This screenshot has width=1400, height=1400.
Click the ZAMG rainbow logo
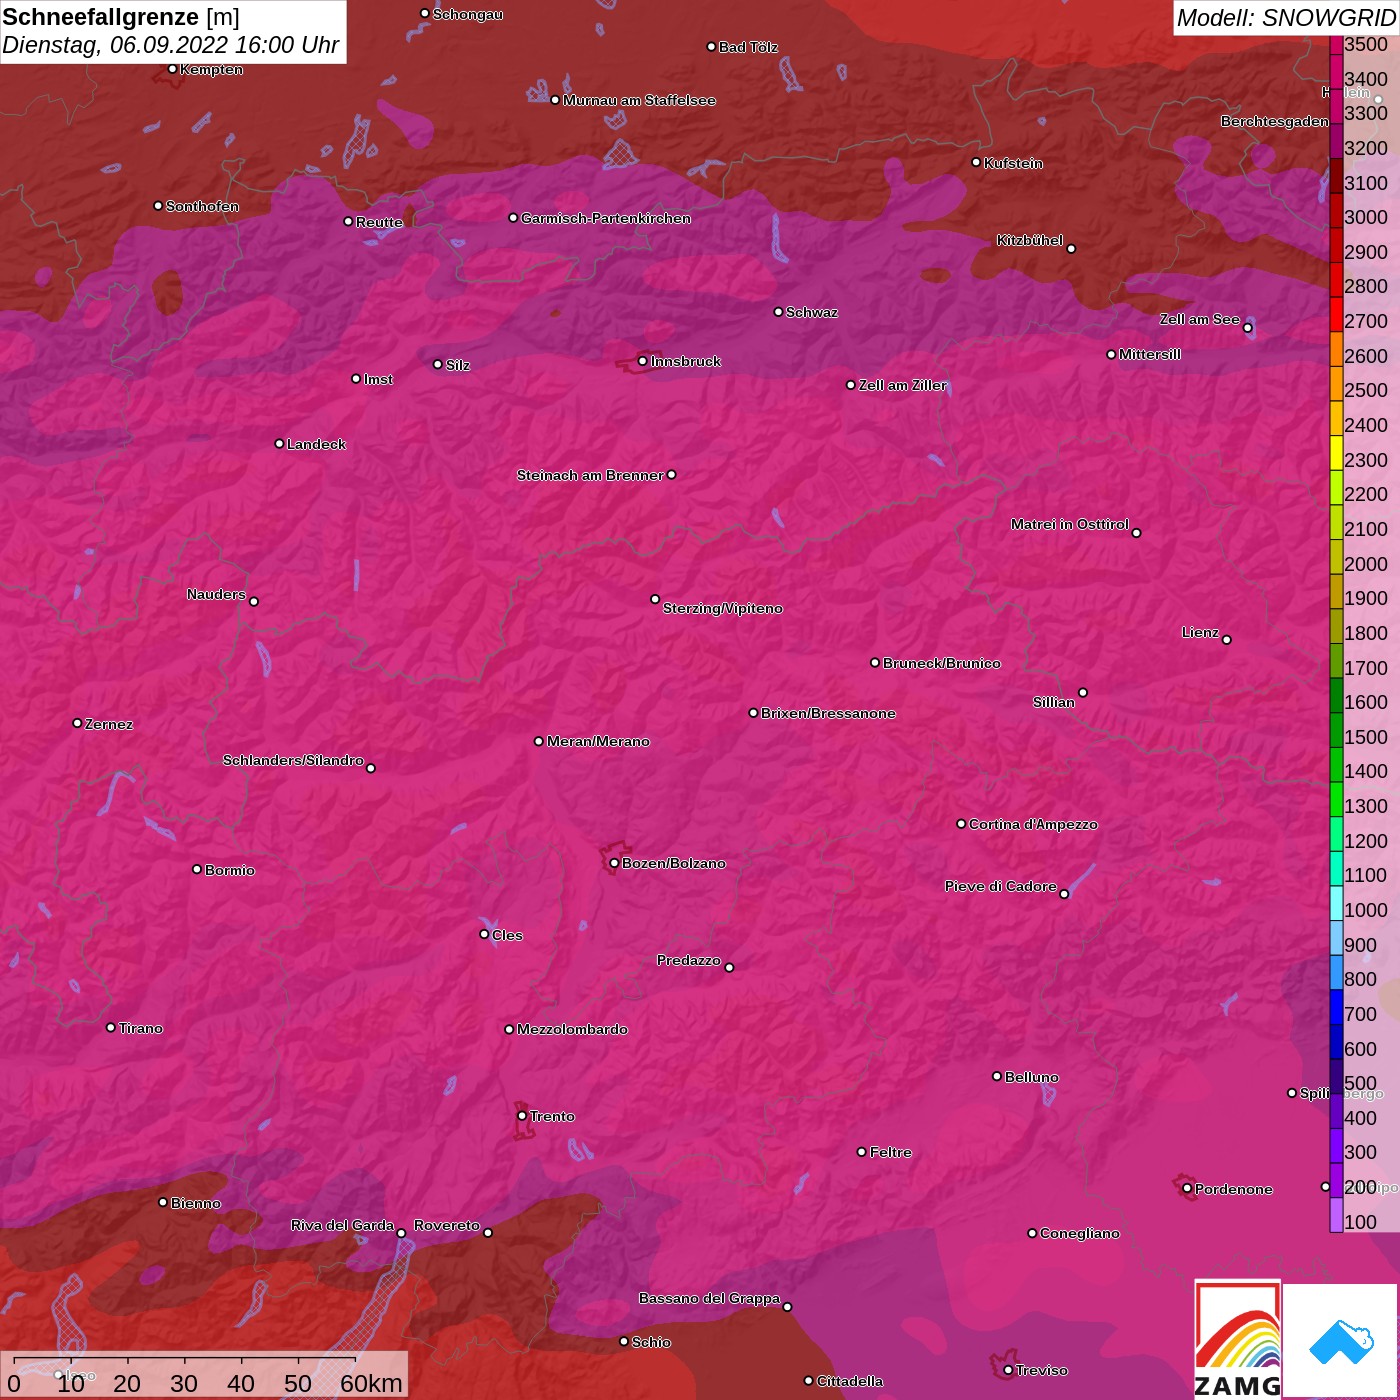tap(1237, 1340)
